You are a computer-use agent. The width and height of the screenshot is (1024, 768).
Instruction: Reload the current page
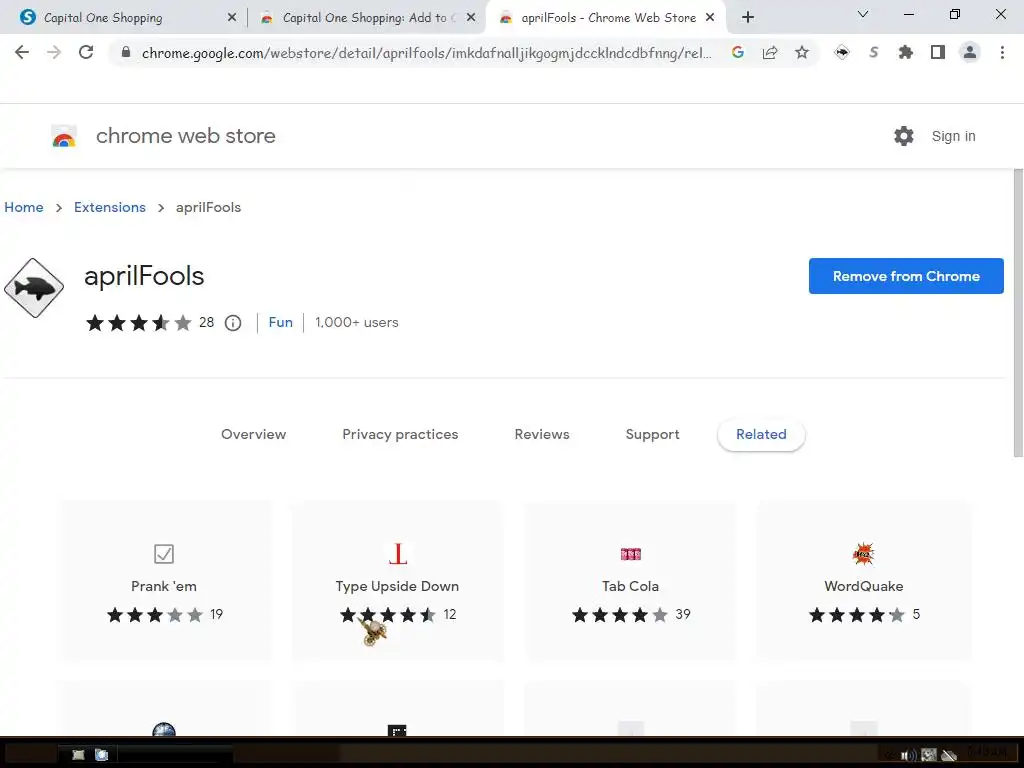(x=86, y=52)
